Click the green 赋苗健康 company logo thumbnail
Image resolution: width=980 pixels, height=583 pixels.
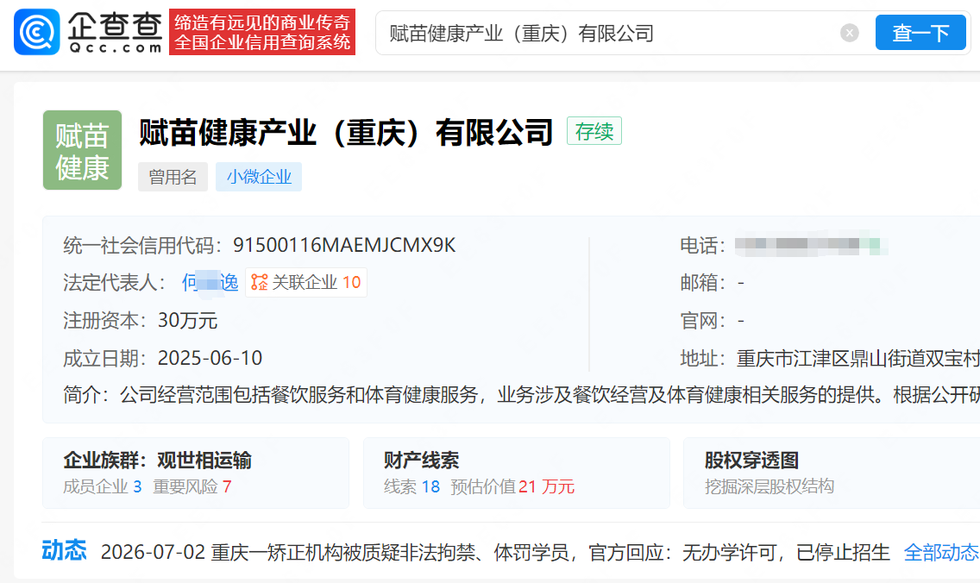(82, 150)
